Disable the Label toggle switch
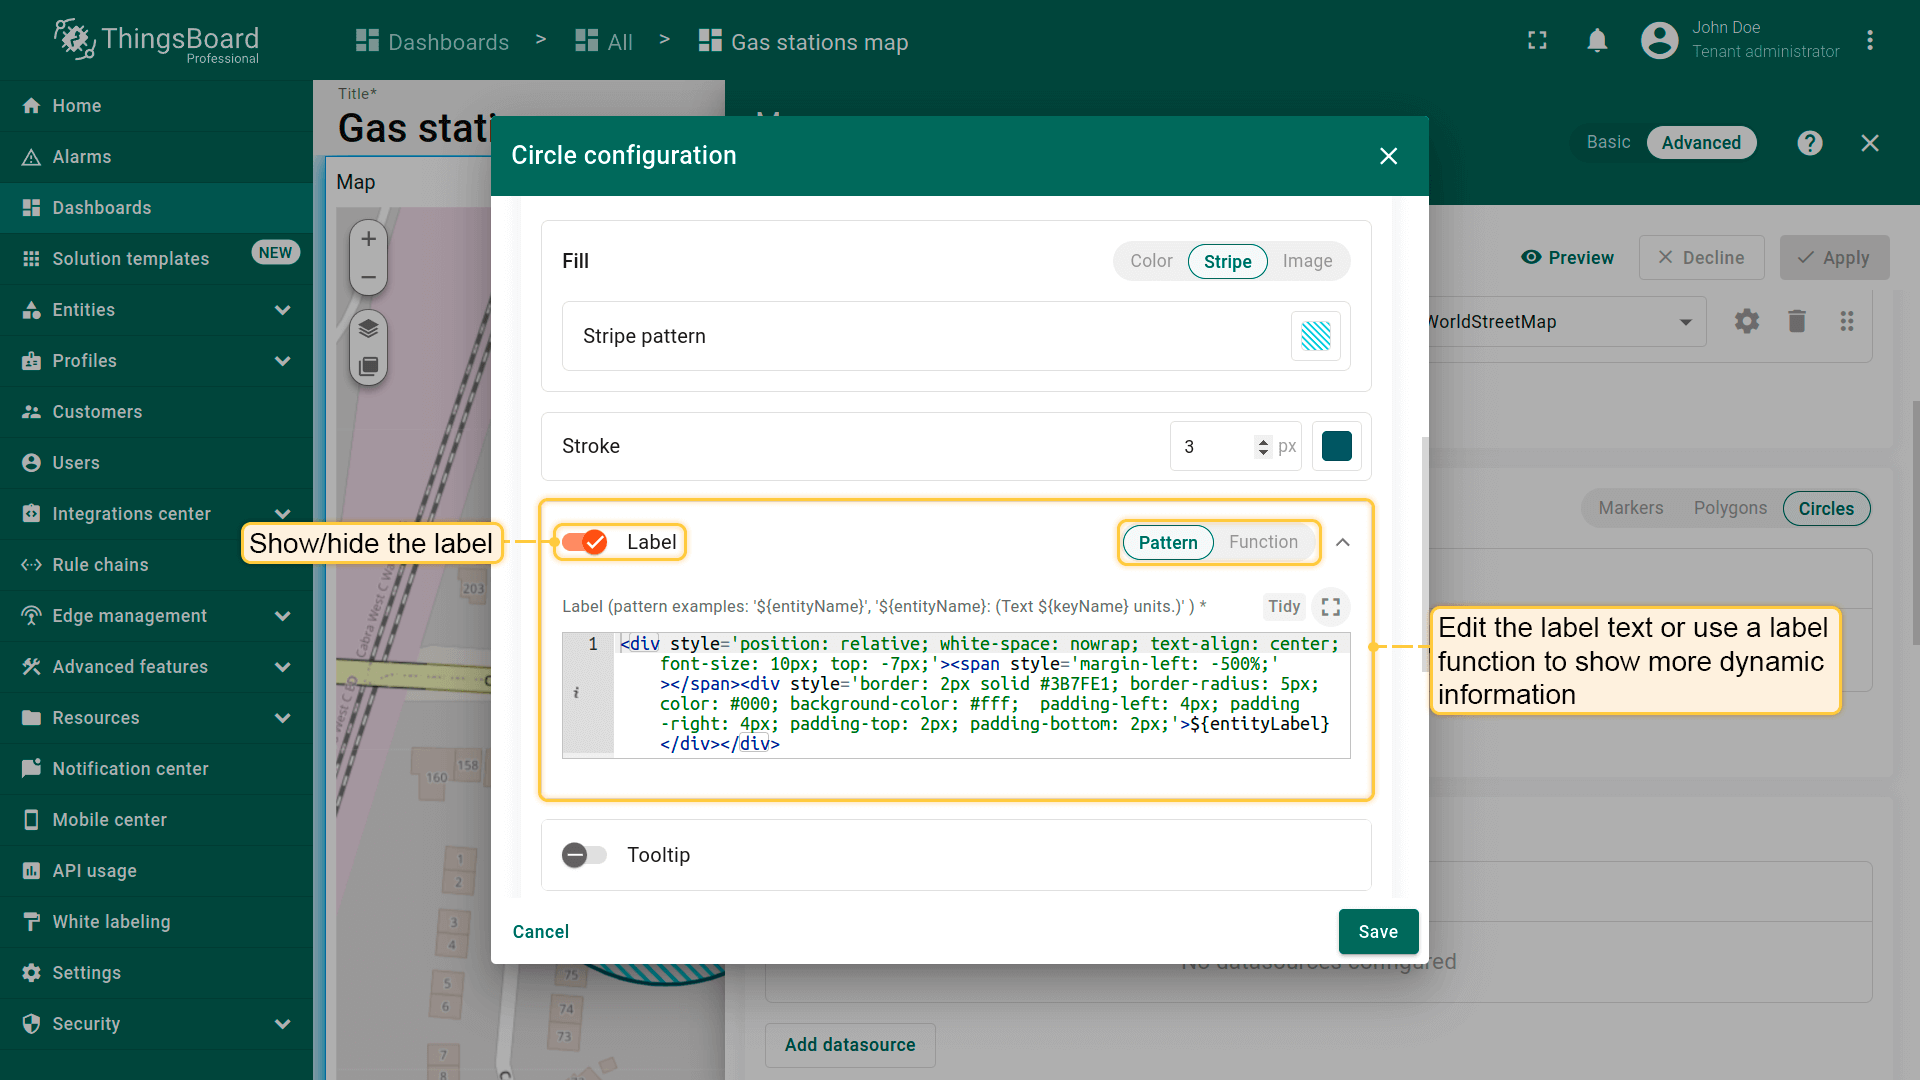Image resolution: width=1920 pixels, height=1080 pixels. 585,542
